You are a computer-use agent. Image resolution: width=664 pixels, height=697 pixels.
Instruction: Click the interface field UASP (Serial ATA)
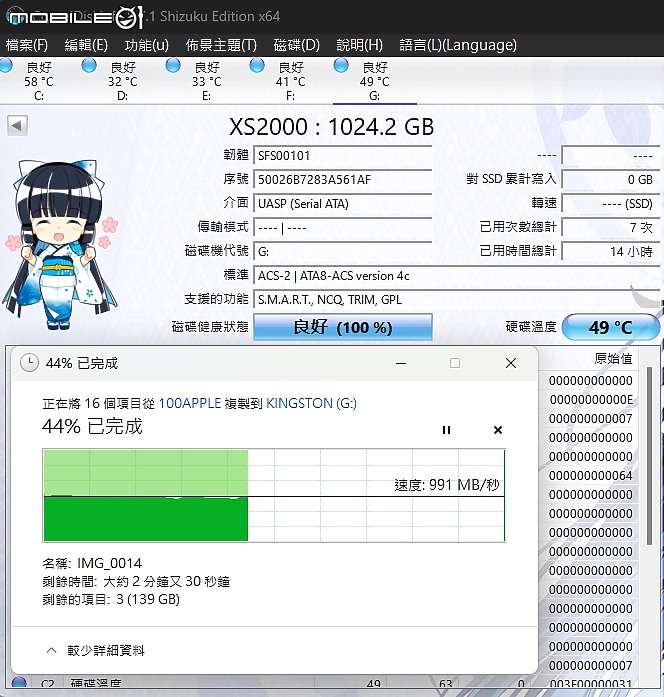343,204
